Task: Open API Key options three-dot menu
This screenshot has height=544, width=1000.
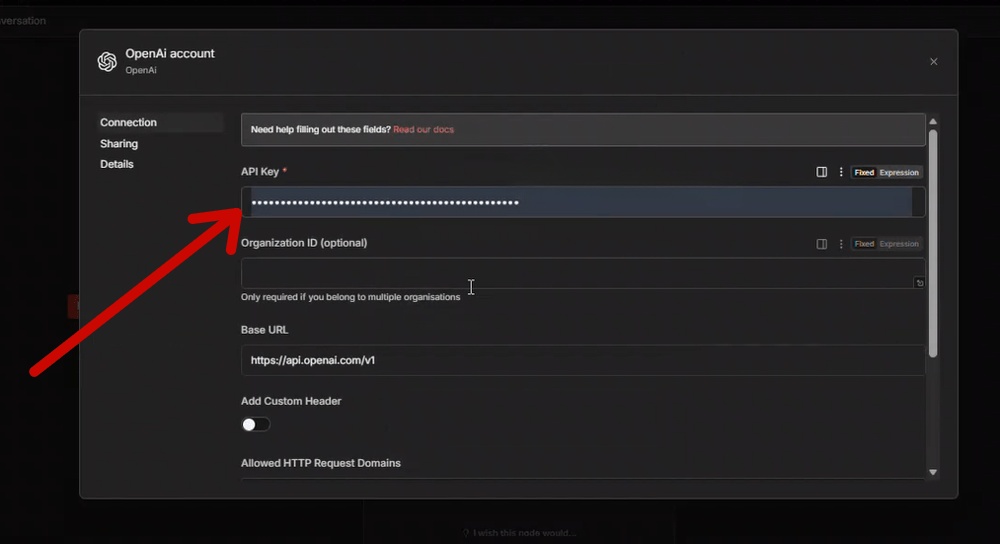Action: (841, 172)
